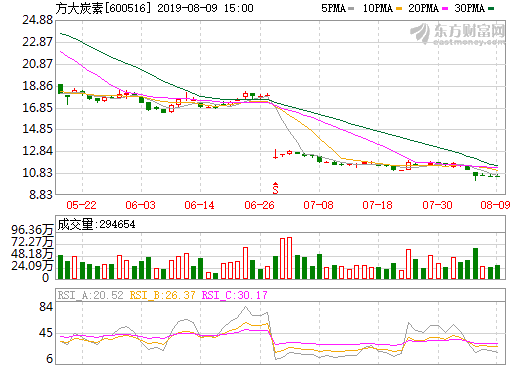This screenshot has height=365, width=520.
Task: Click the 8.83 price axis label
Action: [41, 194]
